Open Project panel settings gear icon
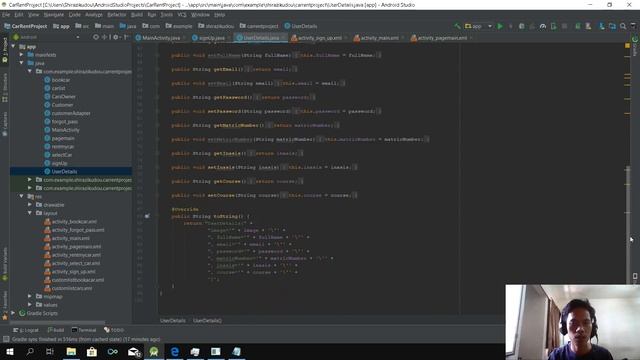This screenshot has height=360, width=640. pos(116,37)
